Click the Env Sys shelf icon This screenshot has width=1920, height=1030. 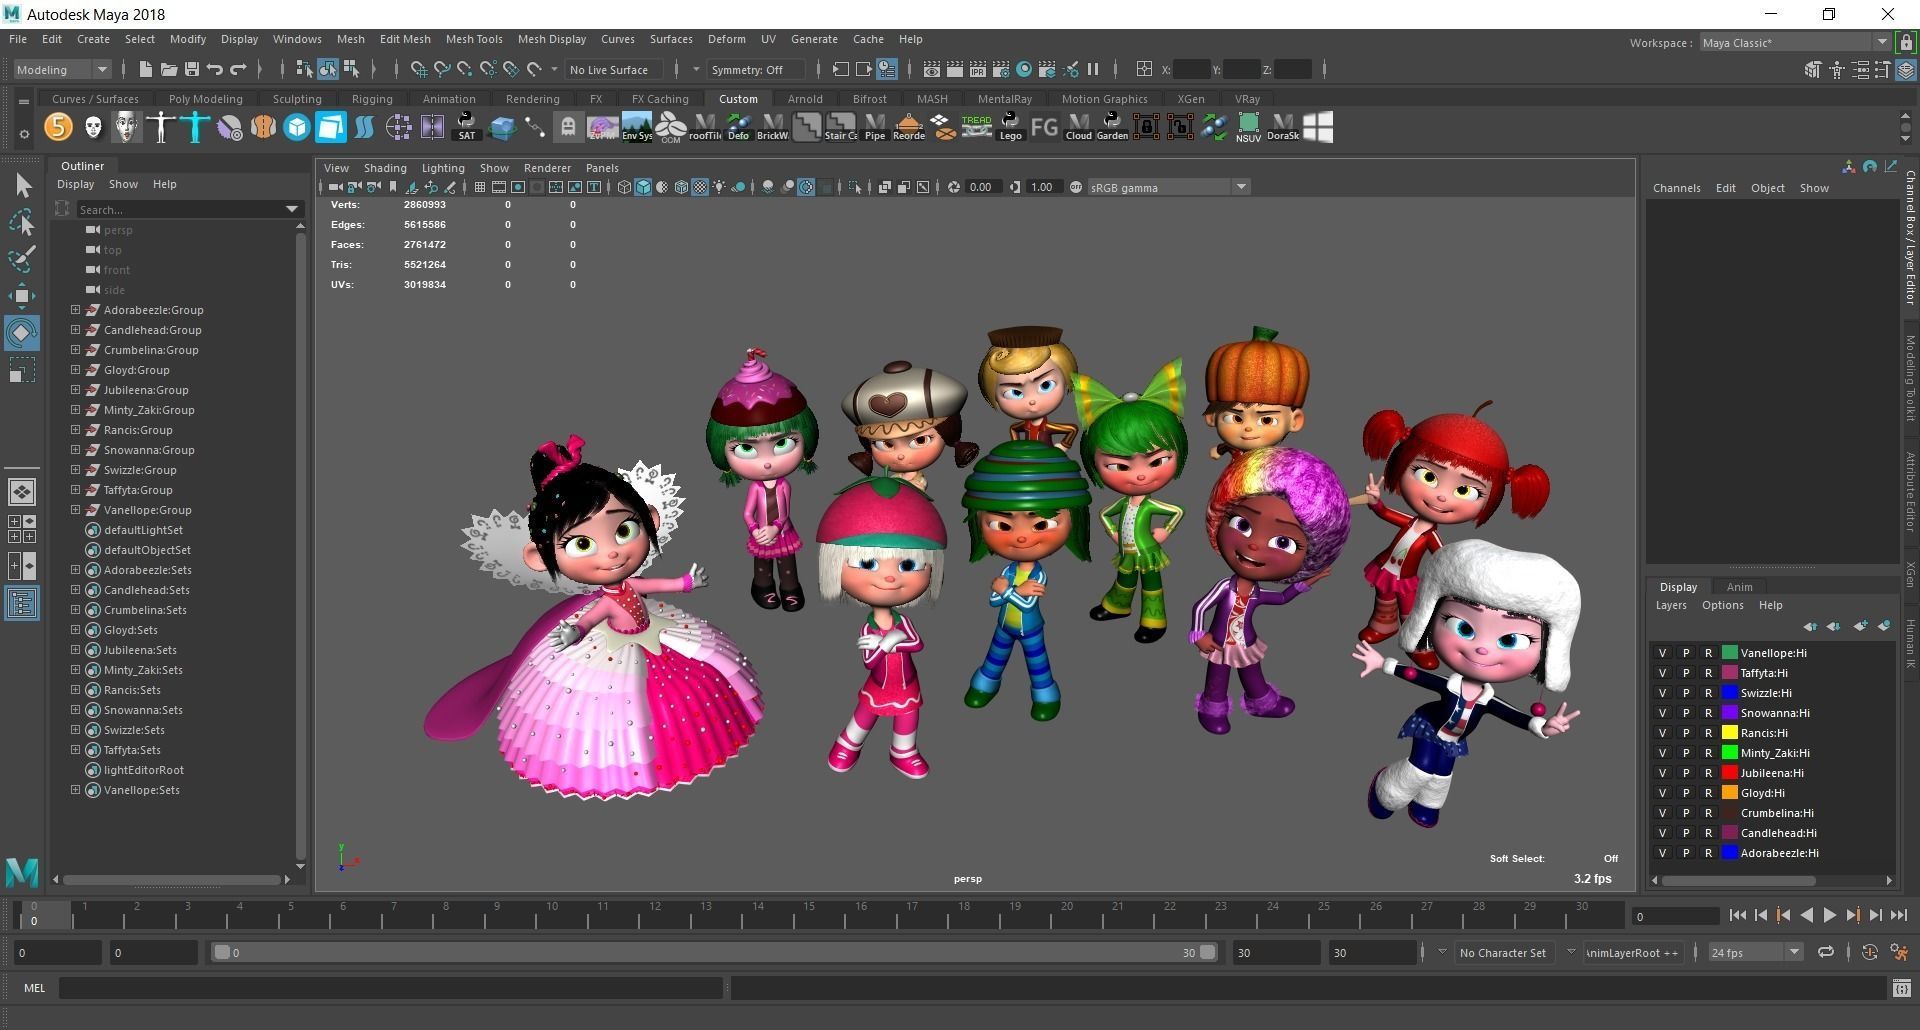pyautogui.click(x=636, y=127)
